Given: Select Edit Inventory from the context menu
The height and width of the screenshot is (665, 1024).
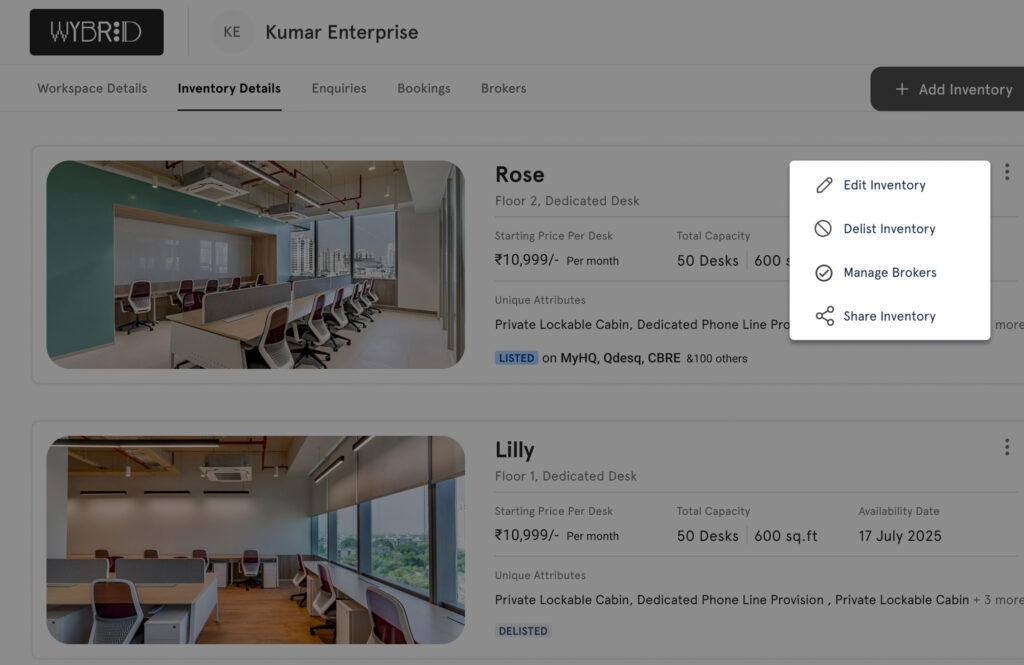Looking at the screenshot, I should tap(884, 185).
